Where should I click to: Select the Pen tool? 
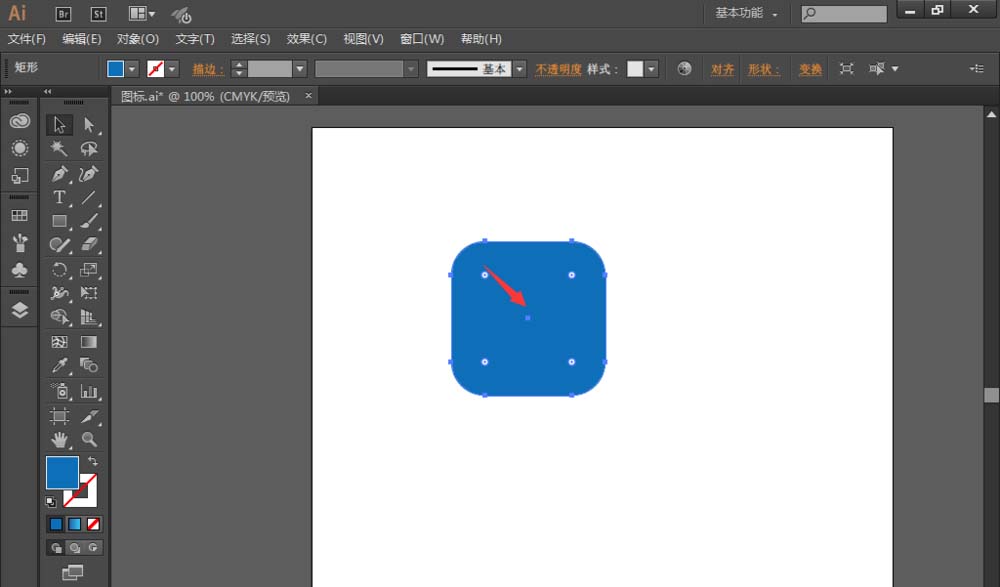pos(59,174)
